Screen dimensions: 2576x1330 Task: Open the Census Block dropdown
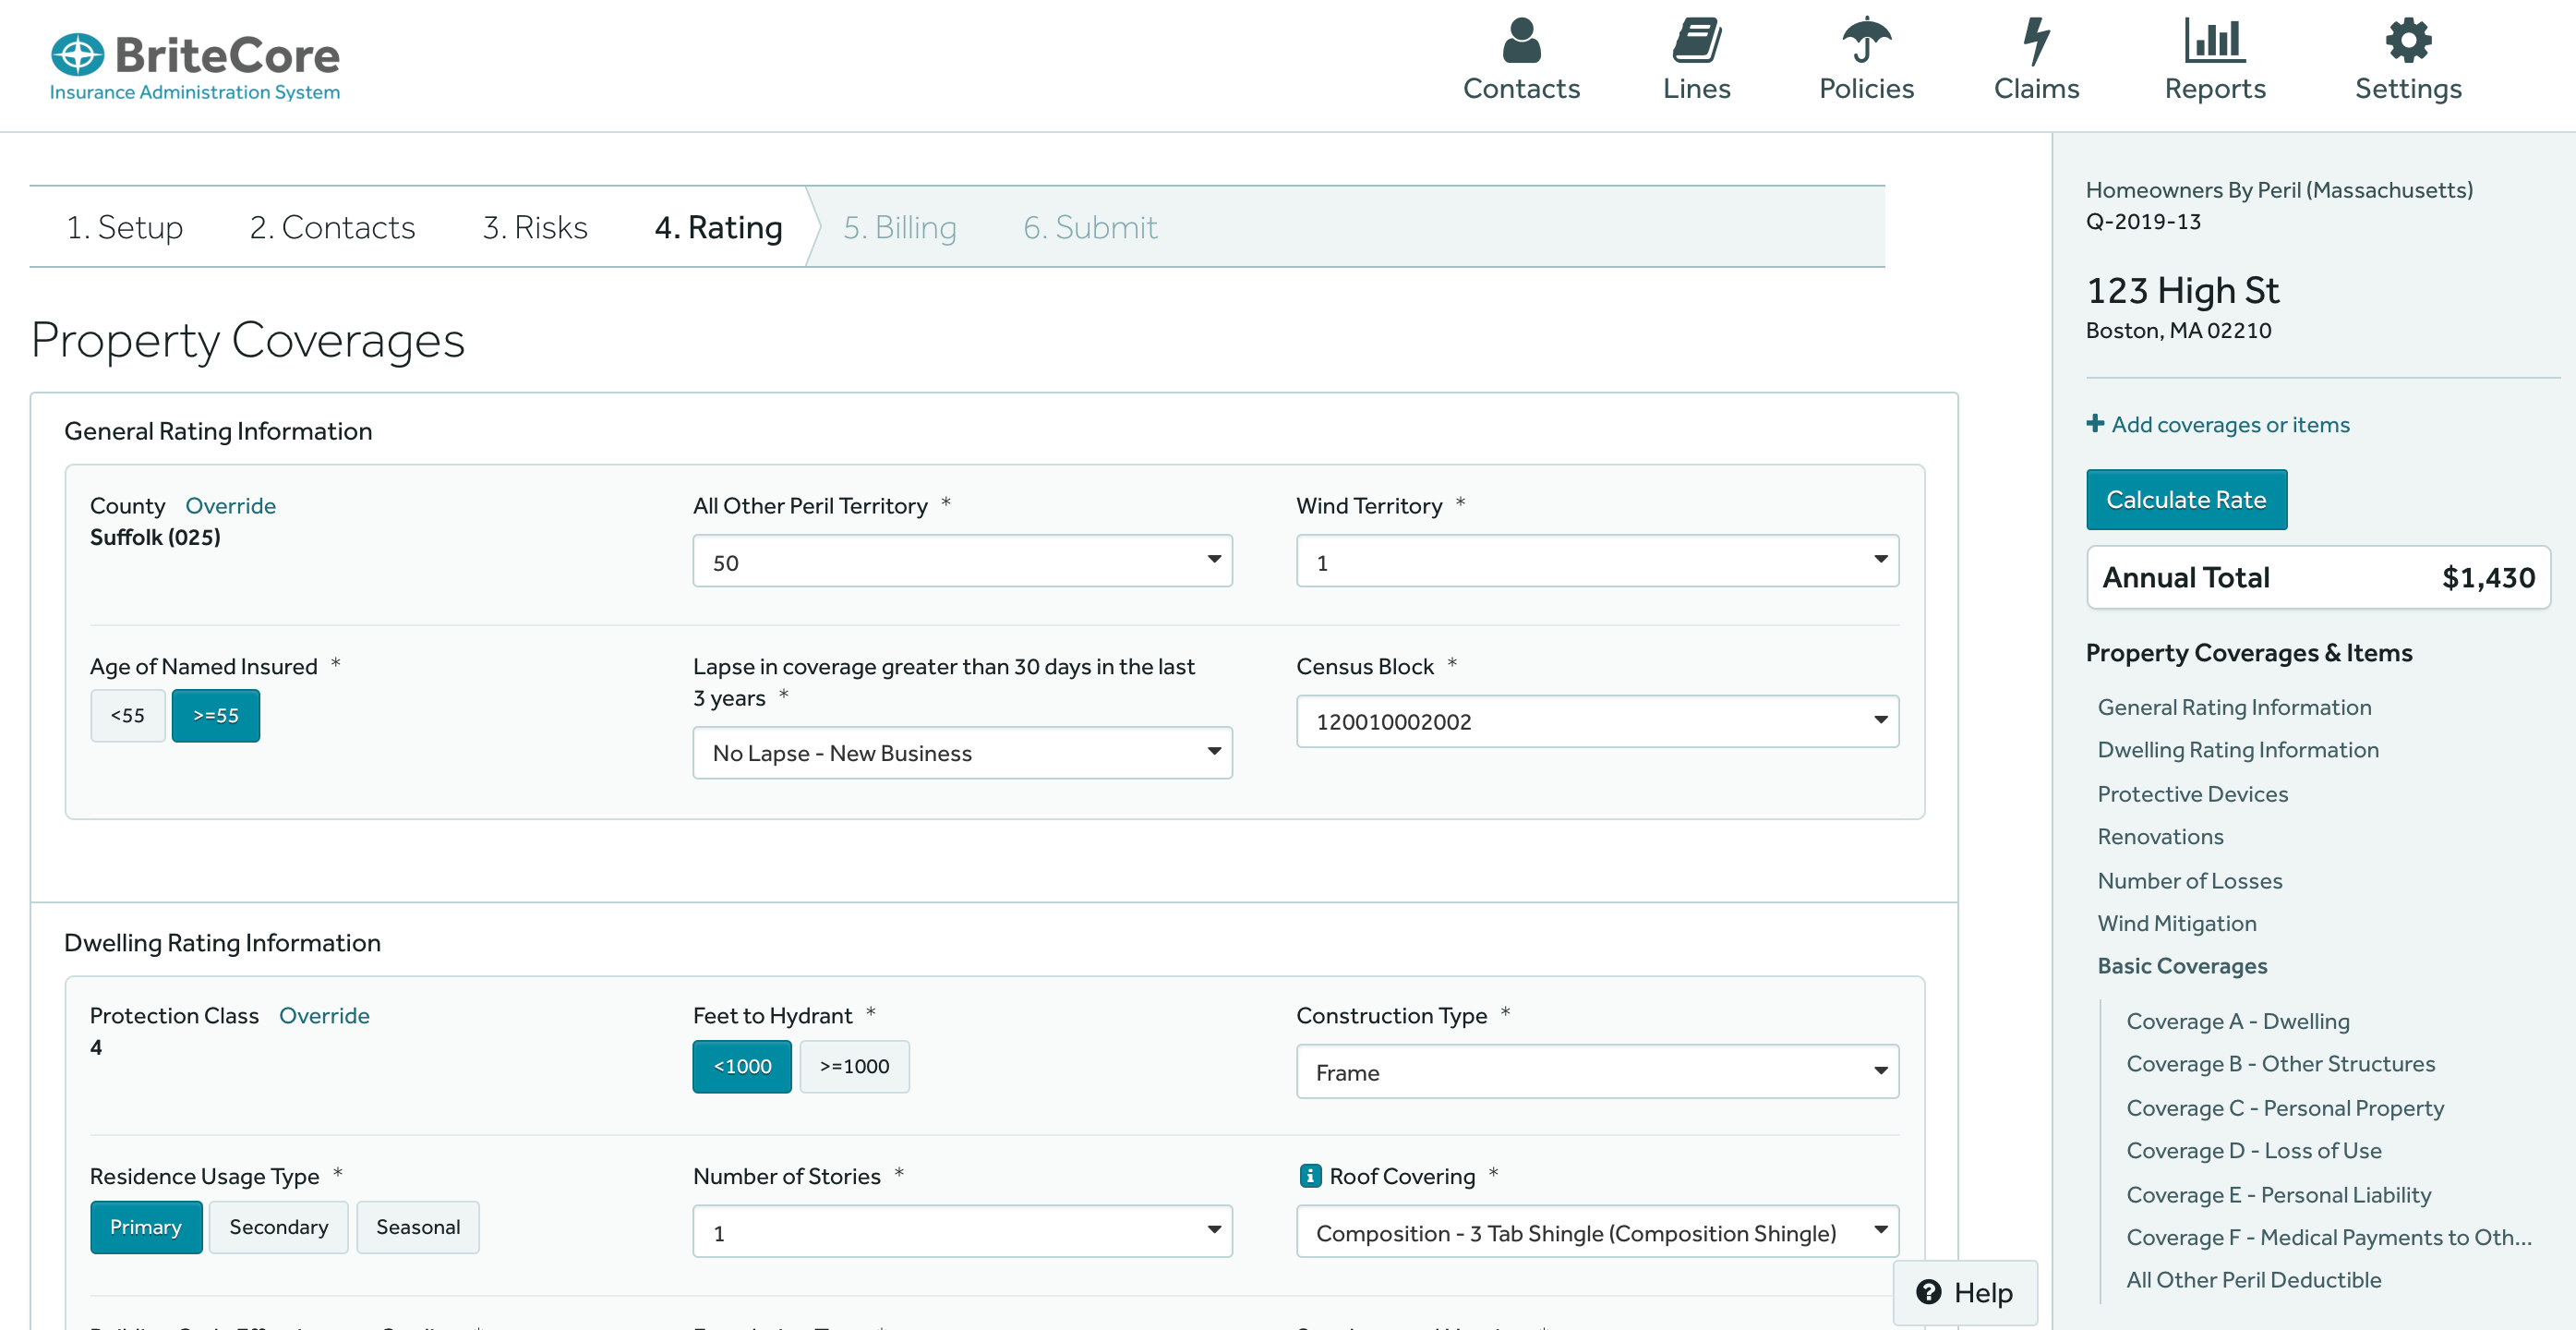click(1596, 722)
